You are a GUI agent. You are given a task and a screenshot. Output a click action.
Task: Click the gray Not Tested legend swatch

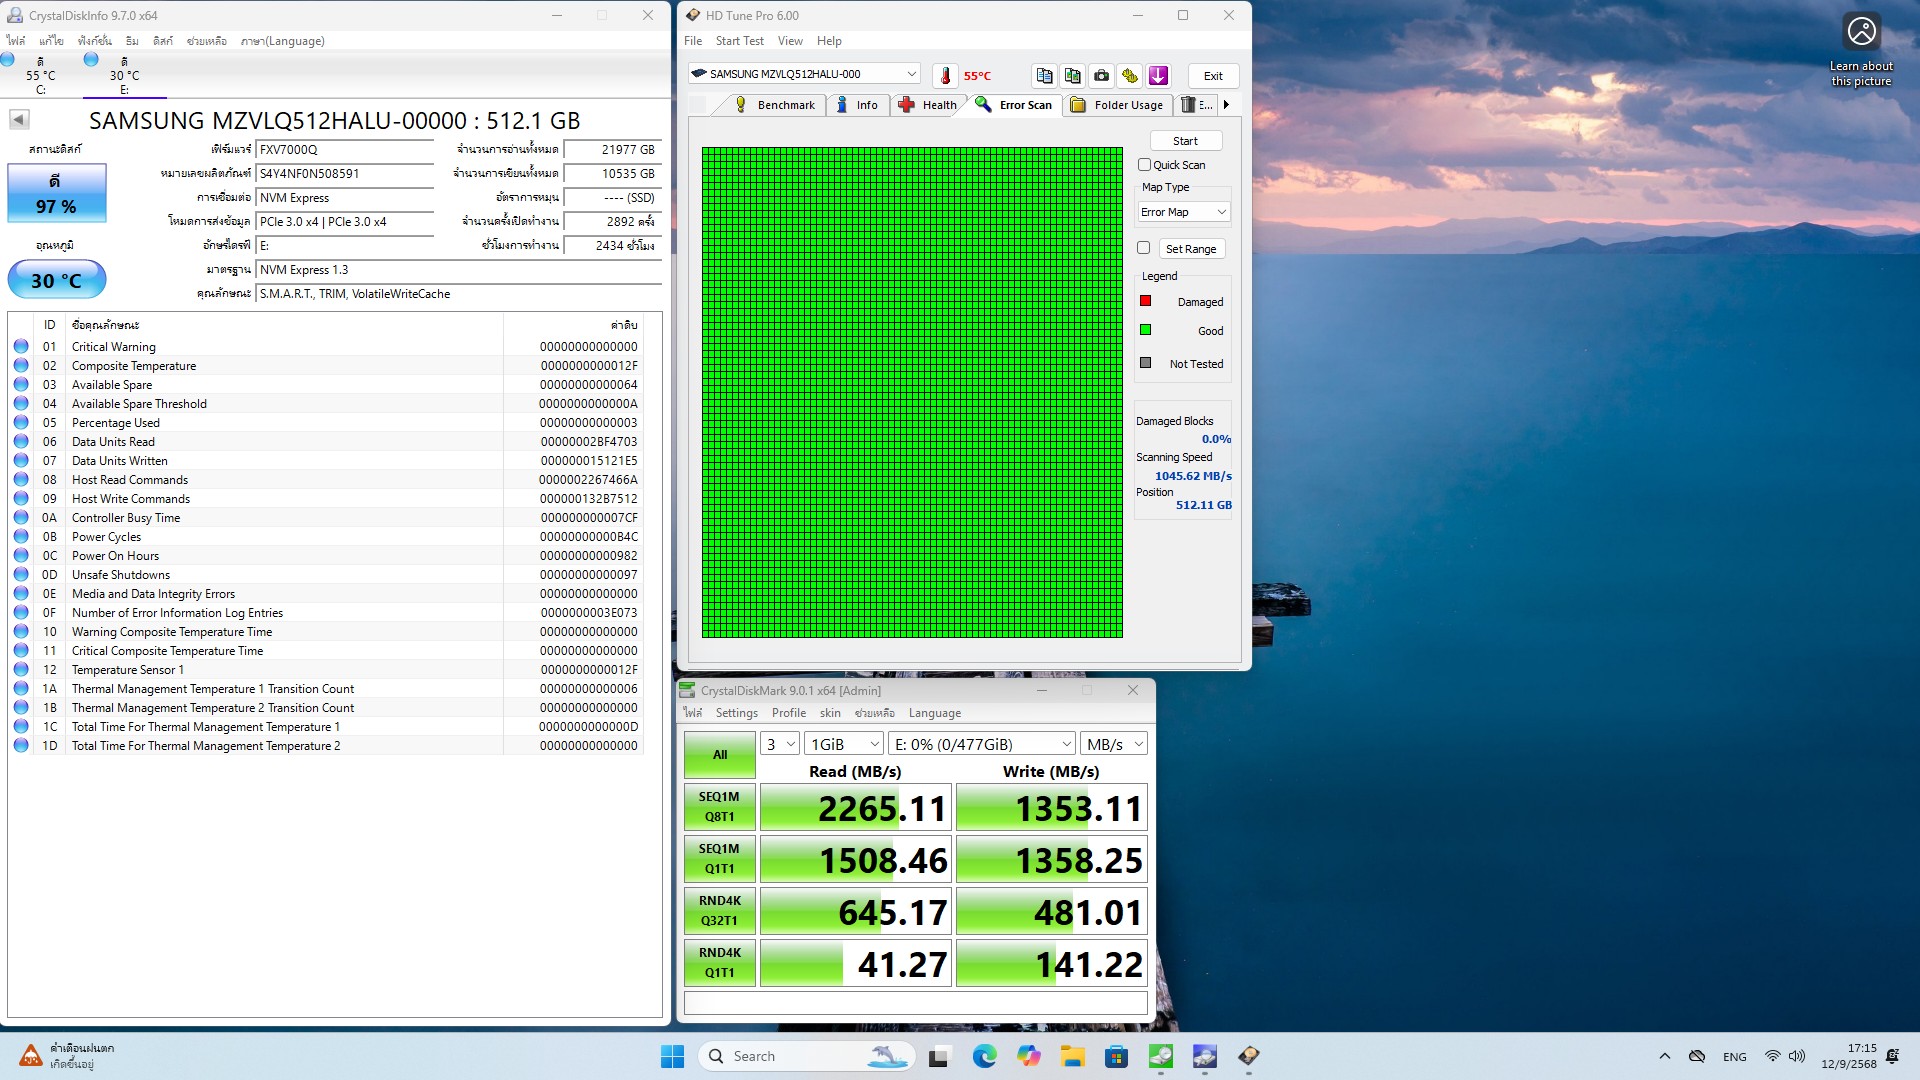(x=1146, y=363)
